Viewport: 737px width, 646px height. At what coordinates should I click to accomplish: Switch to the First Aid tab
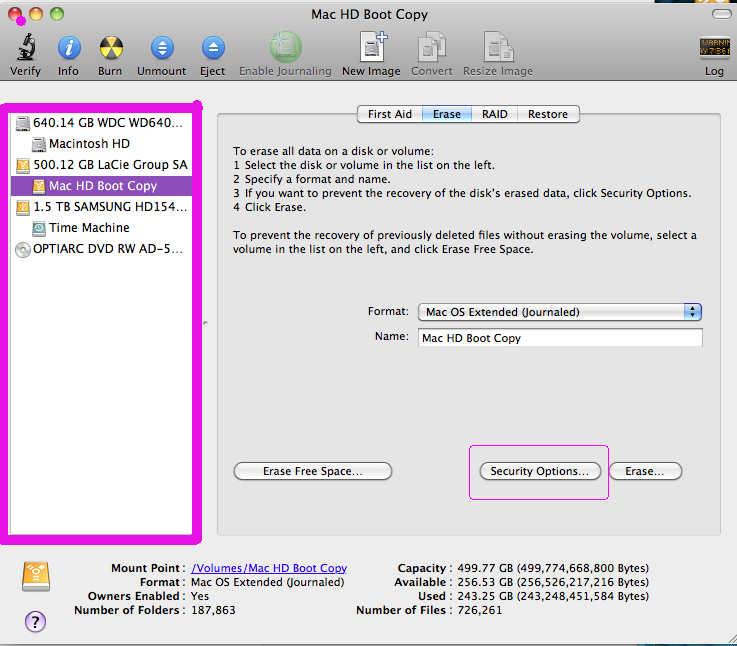click(390, 114)
